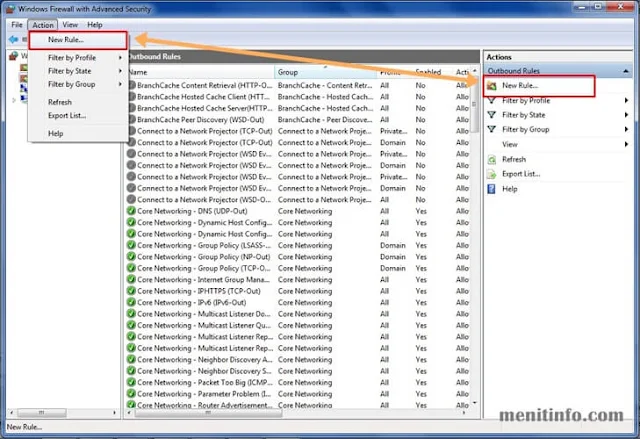Open Filter by State arrow in Actions pane
This screenshot has width=640, height=439.
point(626,115)
